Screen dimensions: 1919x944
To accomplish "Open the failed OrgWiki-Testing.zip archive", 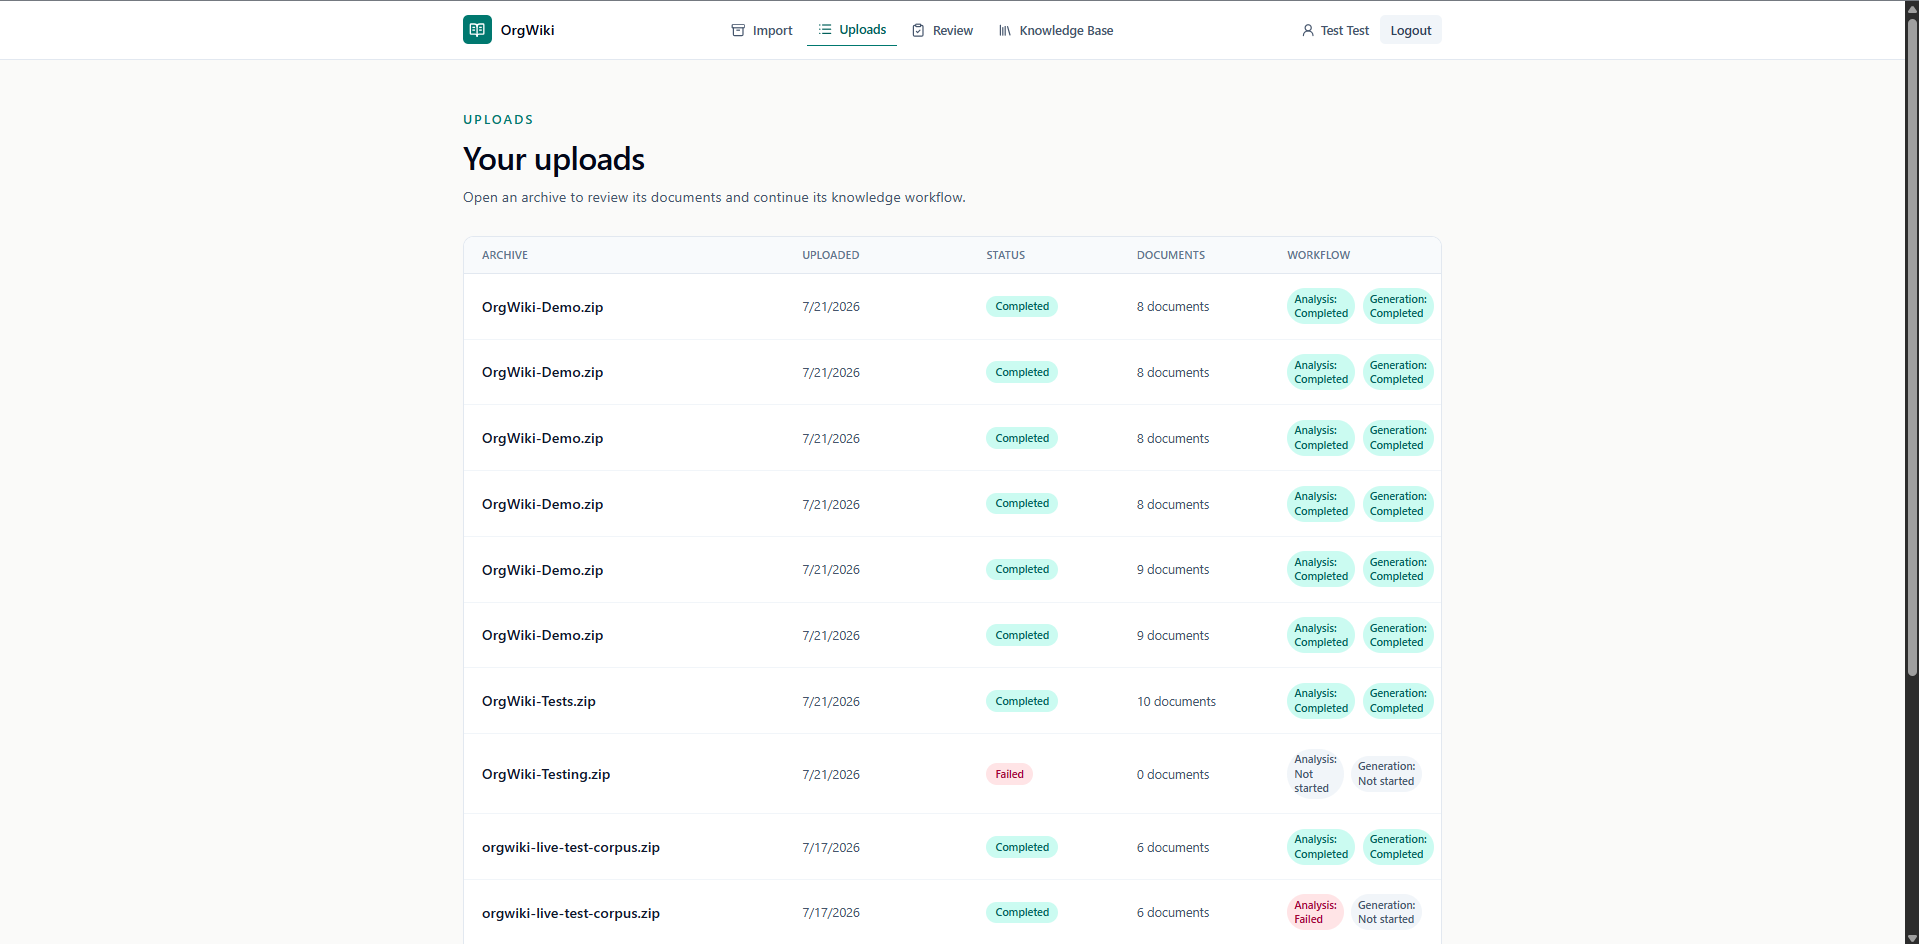I will coord(546,774).
